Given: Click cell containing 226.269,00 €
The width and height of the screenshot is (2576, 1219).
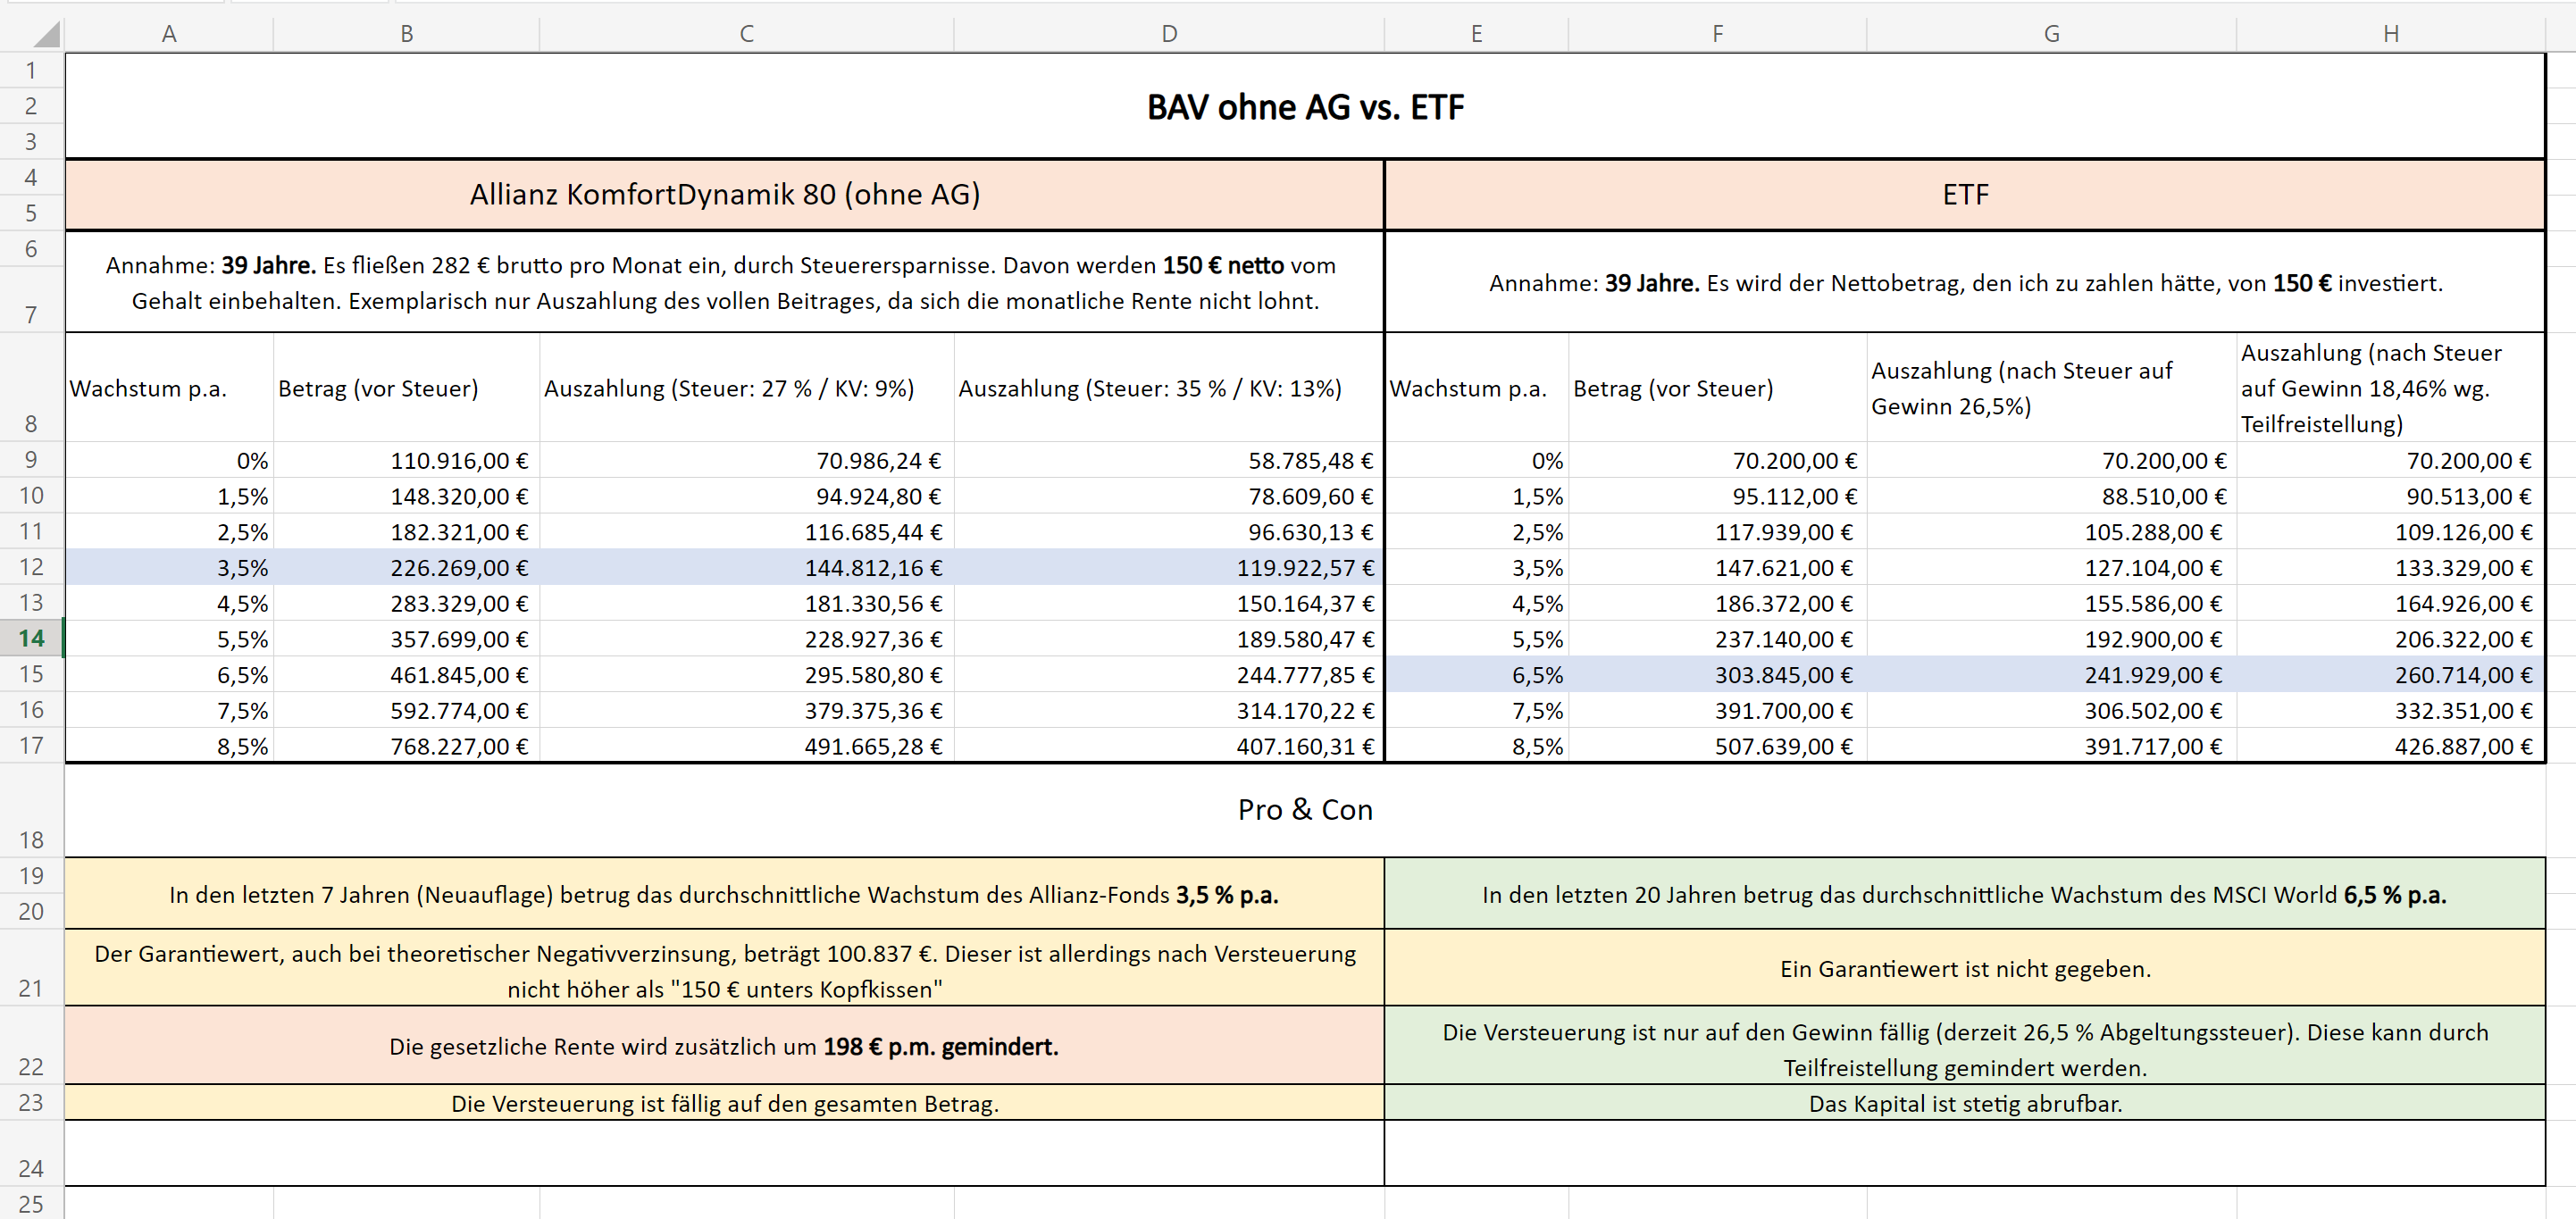Looking at the screenshot, I should pyautogui.click(x=458, y=568).
